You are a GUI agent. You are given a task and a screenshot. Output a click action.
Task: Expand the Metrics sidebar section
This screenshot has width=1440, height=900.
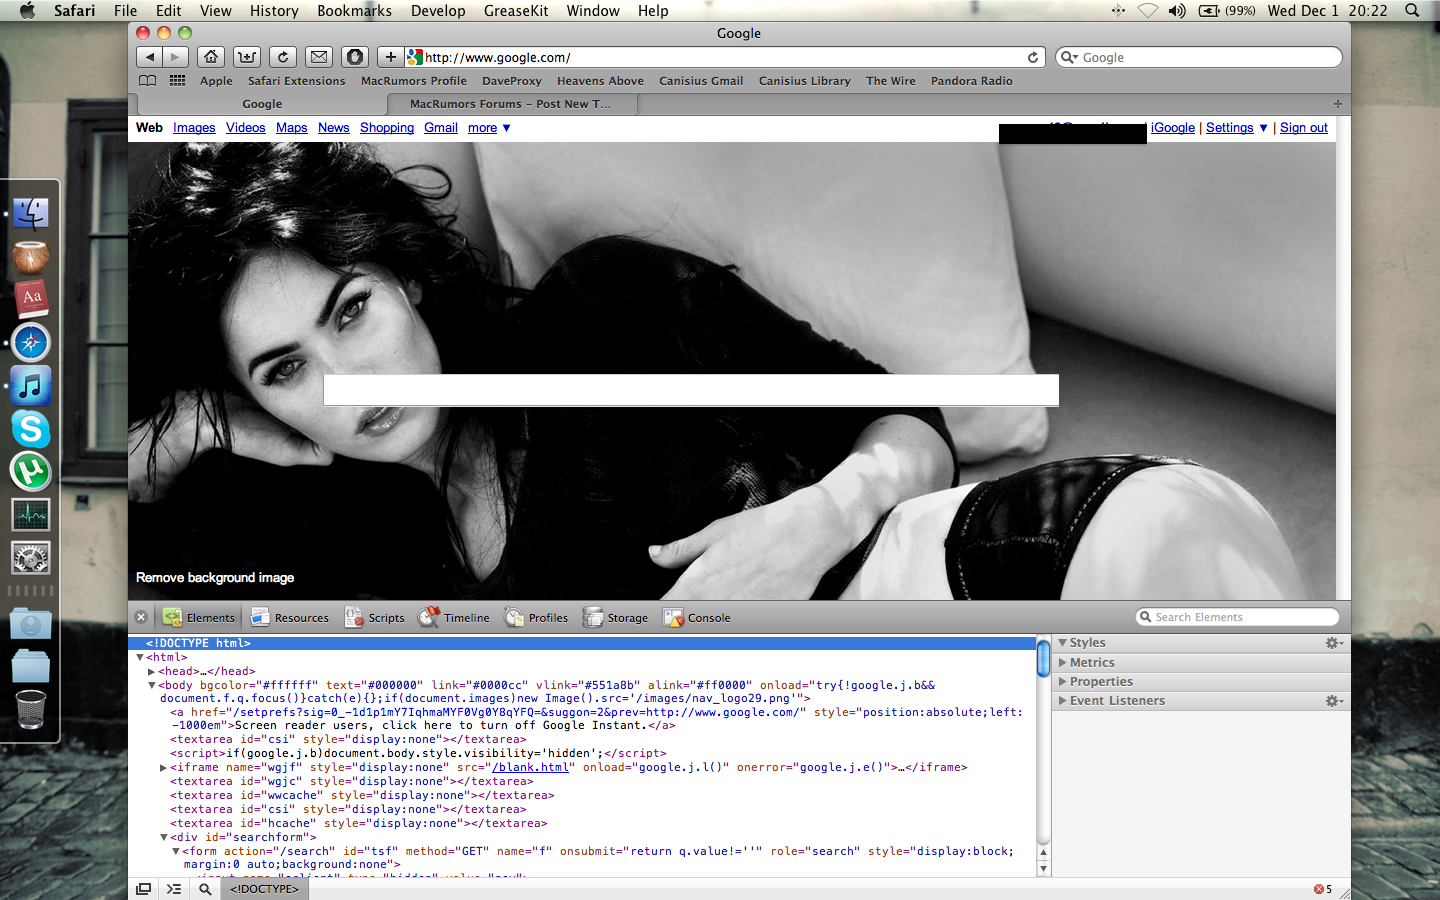(x=1063, y=662)
